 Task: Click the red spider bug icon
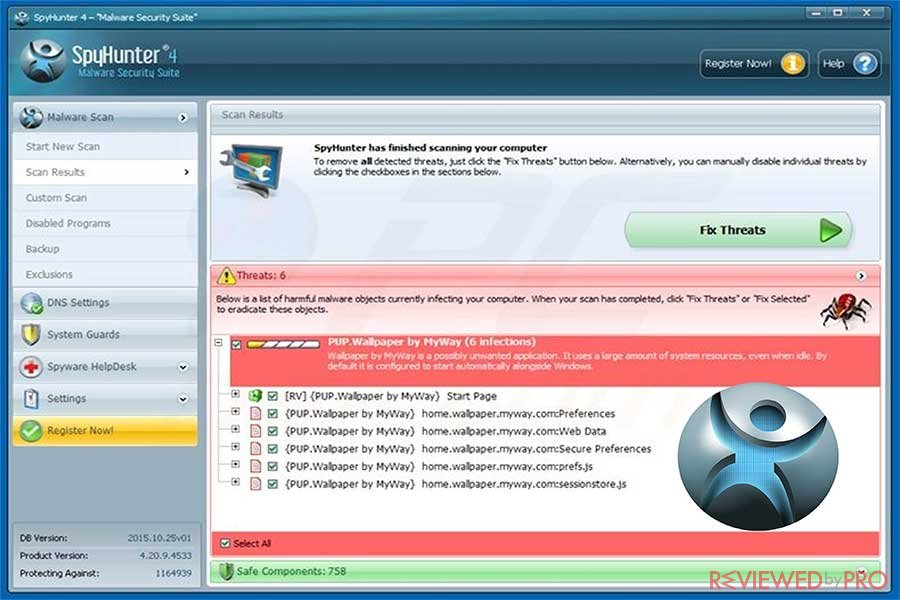[x=845, y=310]
